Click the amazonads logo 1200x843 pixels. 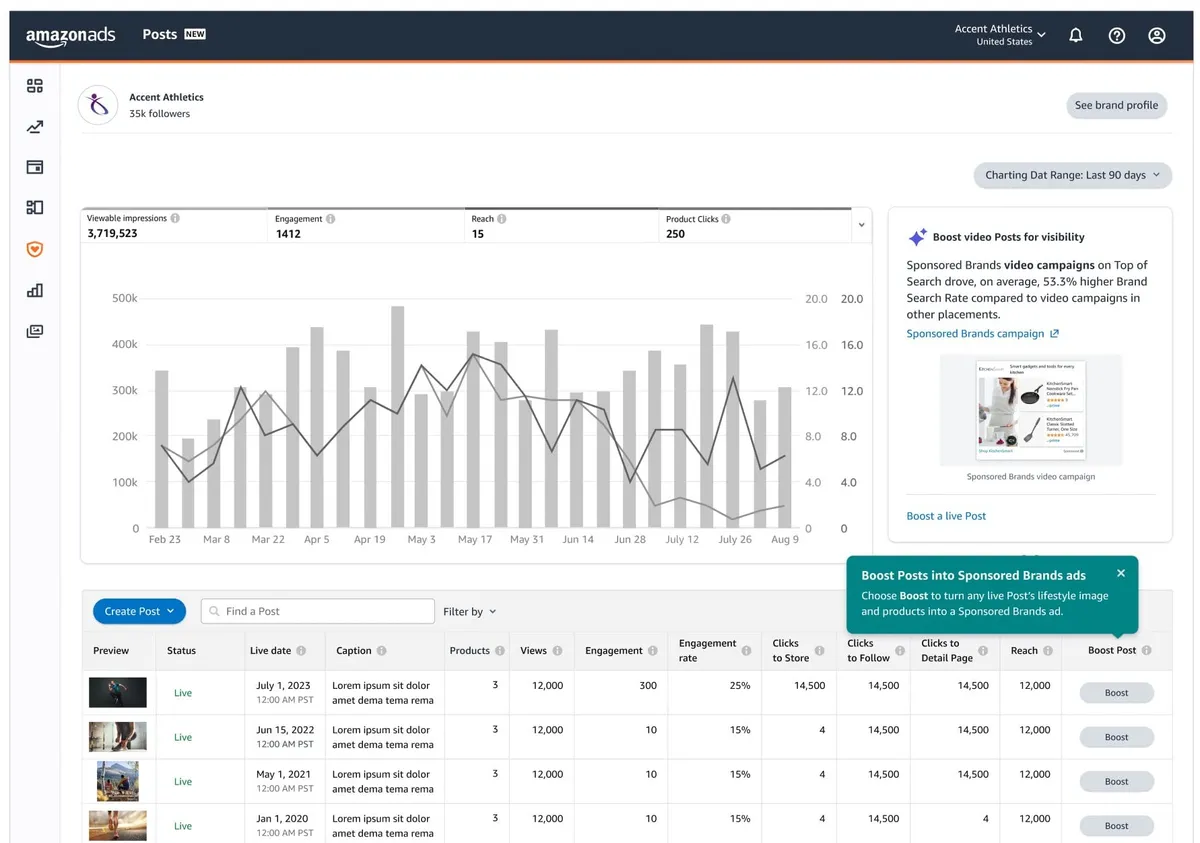point(70,34)
